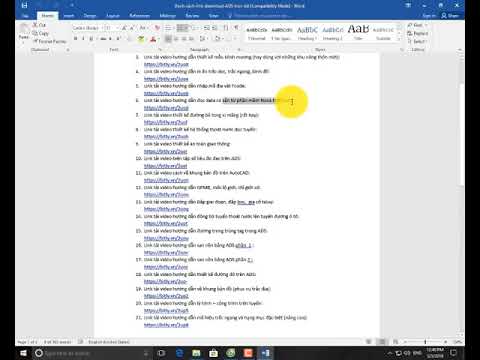
Task: Clear all formatting from selection
Action: [x=157, y=28]
